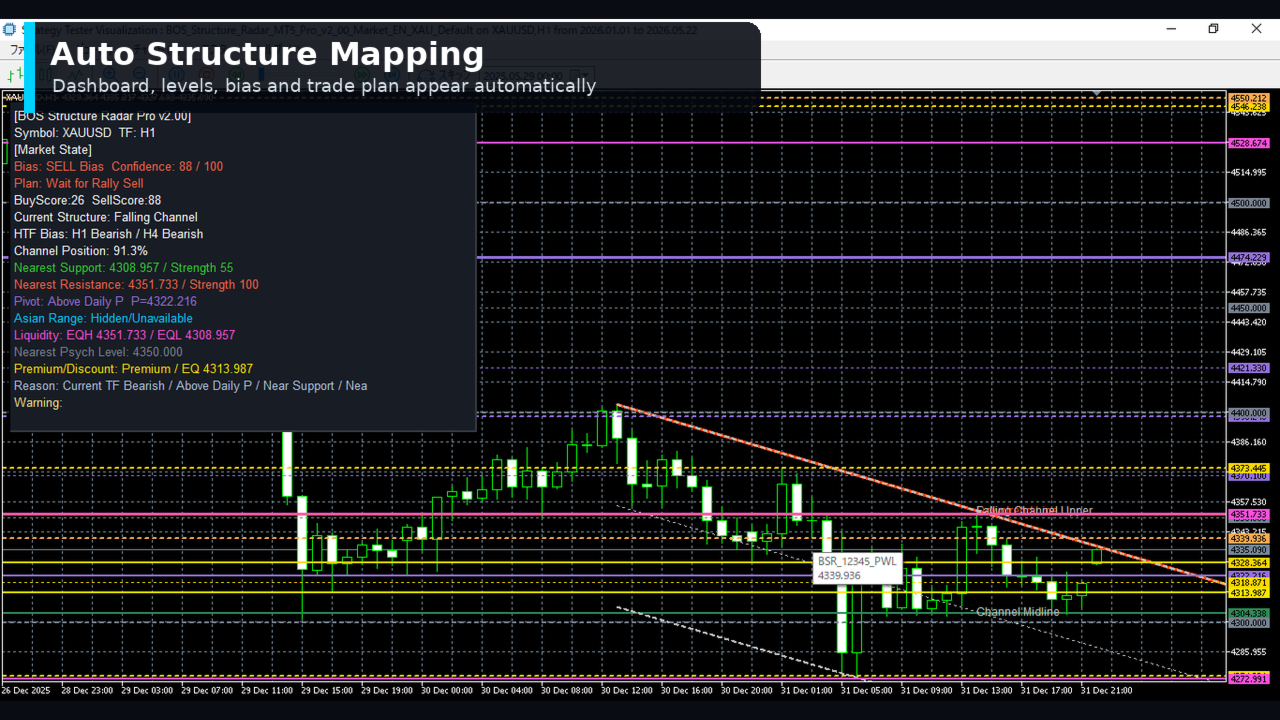Click the magenta 4528.674 price label
1280x720 pixels.
point(1249,143)
